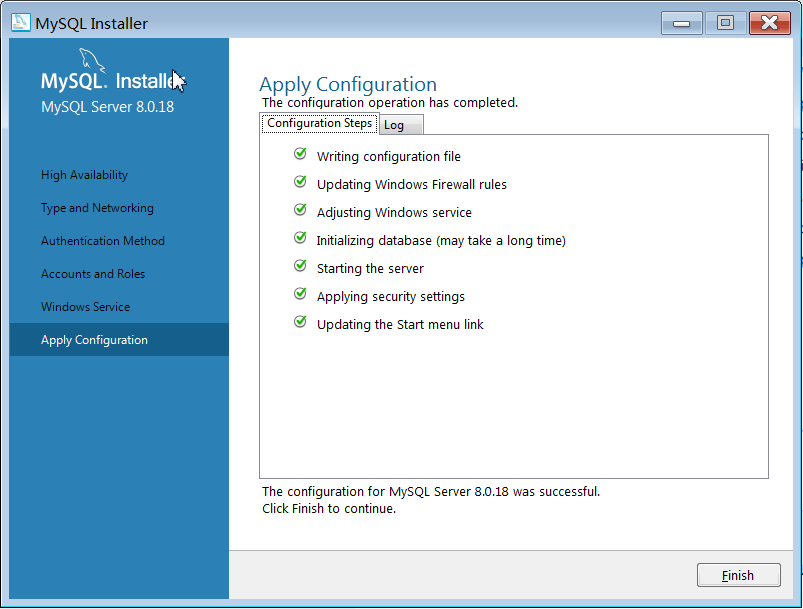803x609 pixels.
Task: Select Authentication Method in sidebar
Action: (103, 241)
